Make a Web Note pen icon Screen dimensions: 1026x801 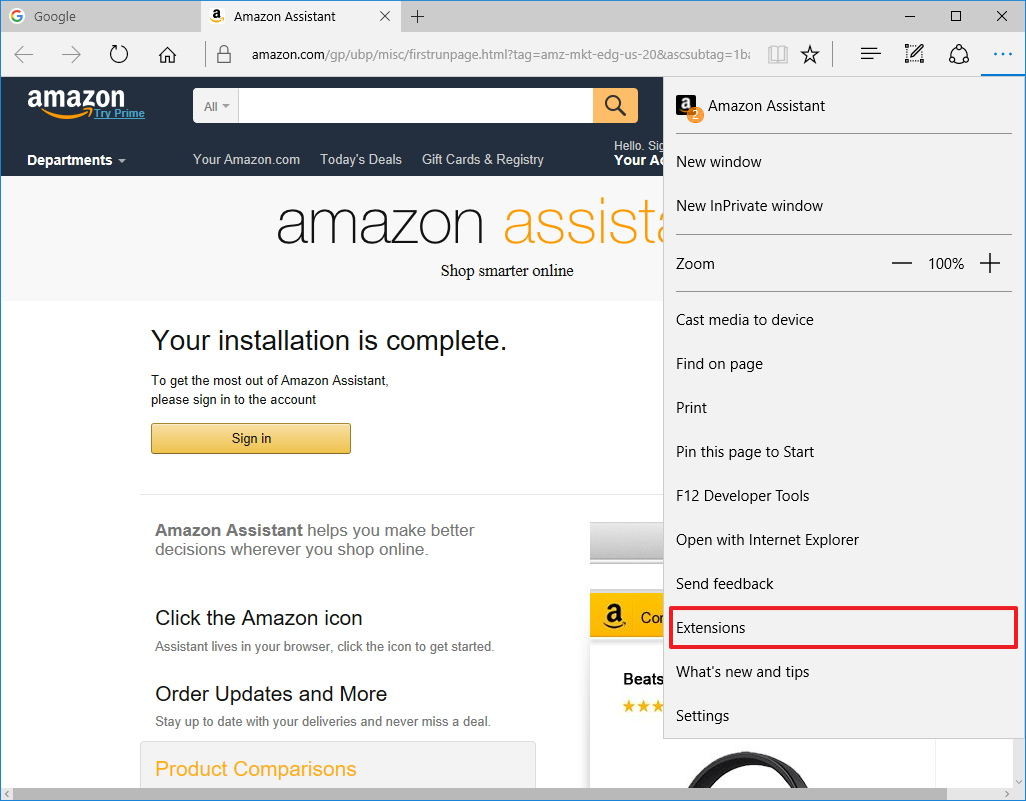point(914,54)
